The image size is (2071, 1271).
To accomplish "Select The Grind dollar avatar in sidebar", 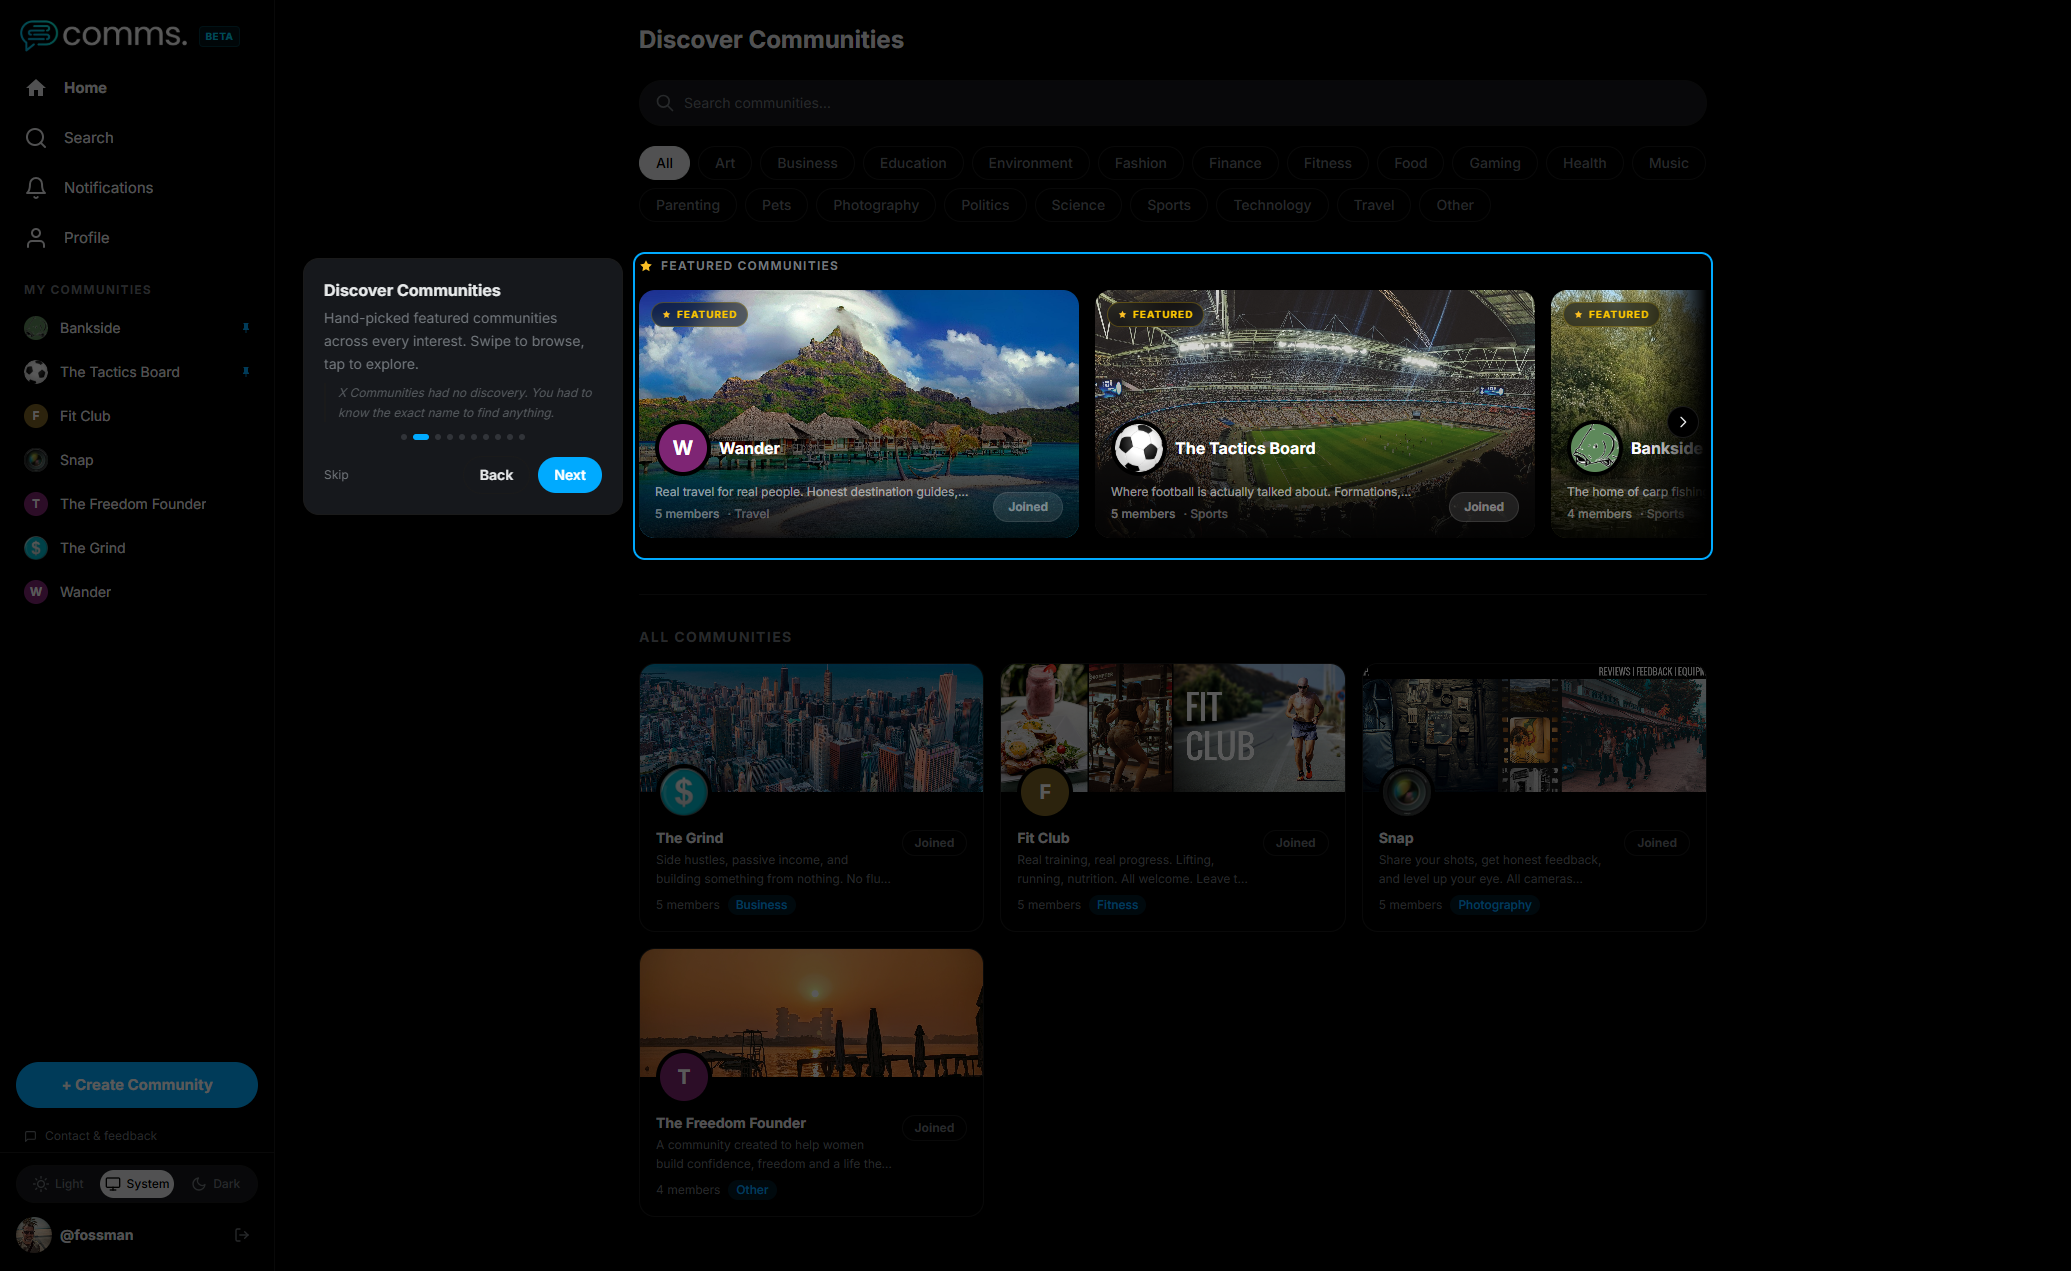I will click(x=36, y=548).
